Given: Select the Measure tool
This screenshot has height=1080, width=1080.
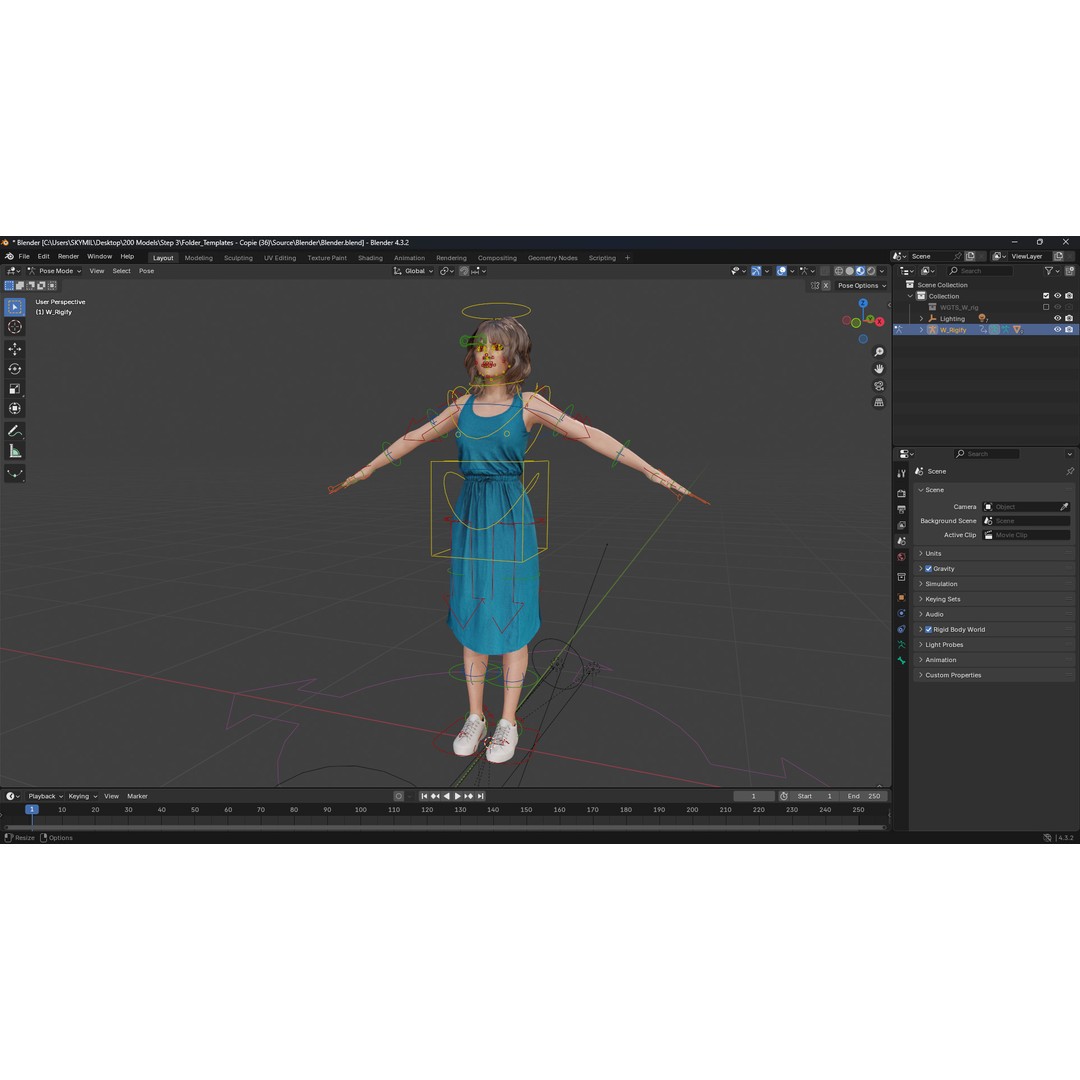Looking at the screenshot, I should [14, 451].
